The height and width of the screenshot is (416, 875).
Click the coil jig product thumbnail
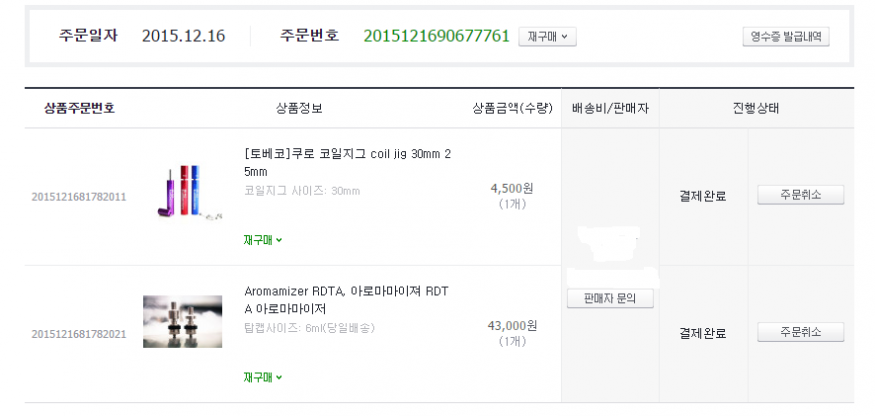coord(182,193)
